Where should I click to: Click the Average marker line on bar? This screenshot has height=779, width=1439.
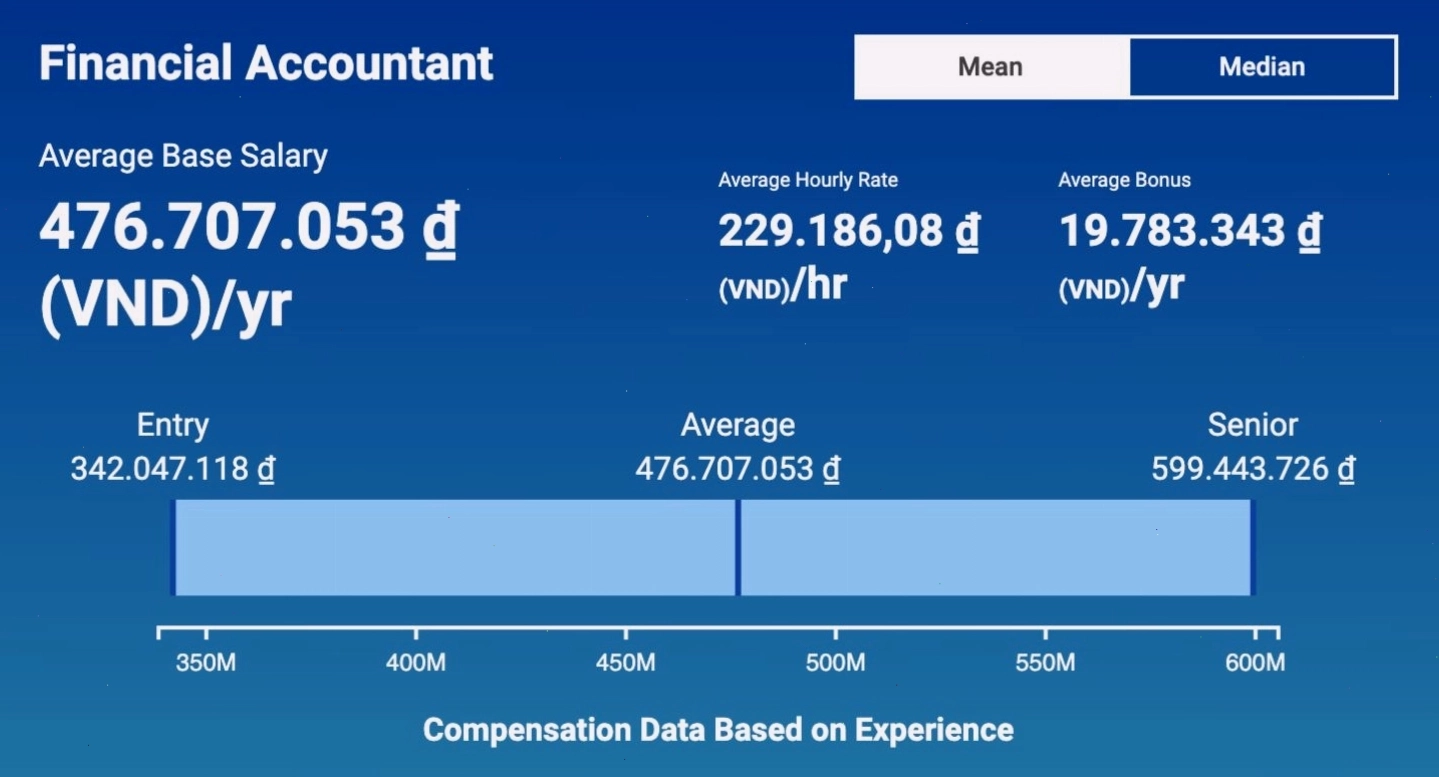(x=738, y=547)
